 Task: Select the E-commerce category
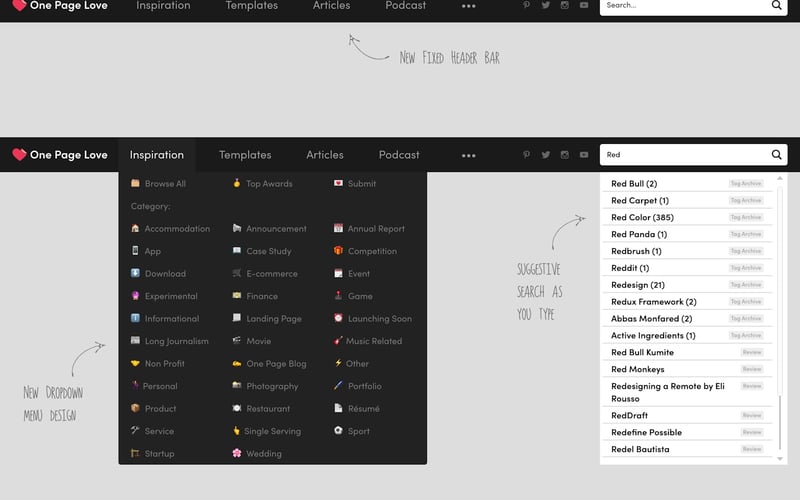point(265,273)
